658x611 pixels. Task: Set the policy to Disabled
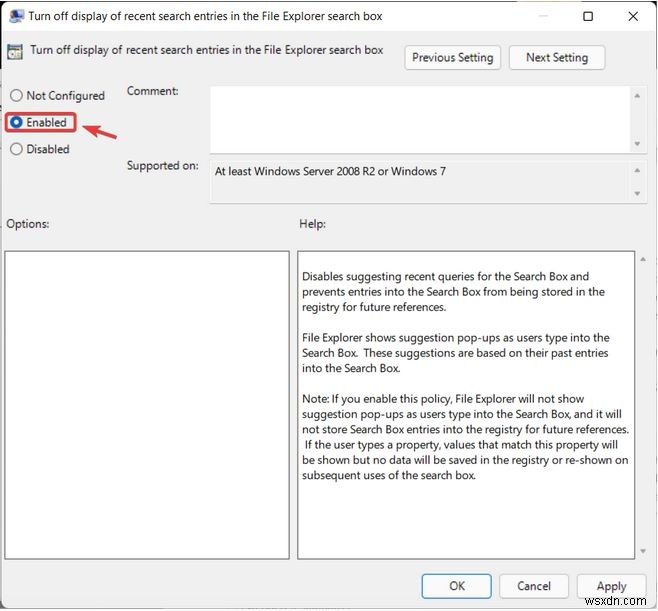[x=16, y=150]
